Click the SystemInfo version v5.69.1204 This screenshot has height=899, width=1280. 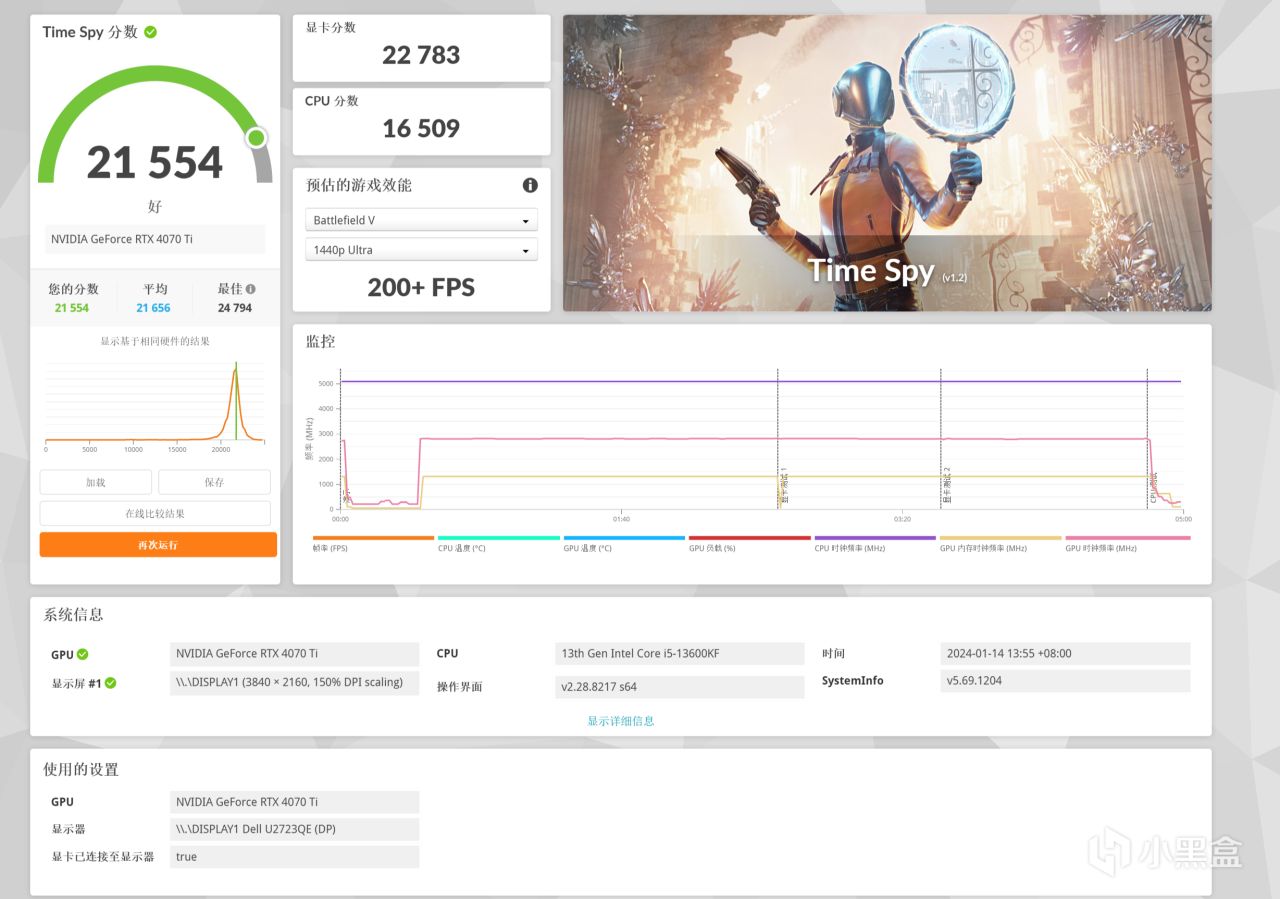1065,681
